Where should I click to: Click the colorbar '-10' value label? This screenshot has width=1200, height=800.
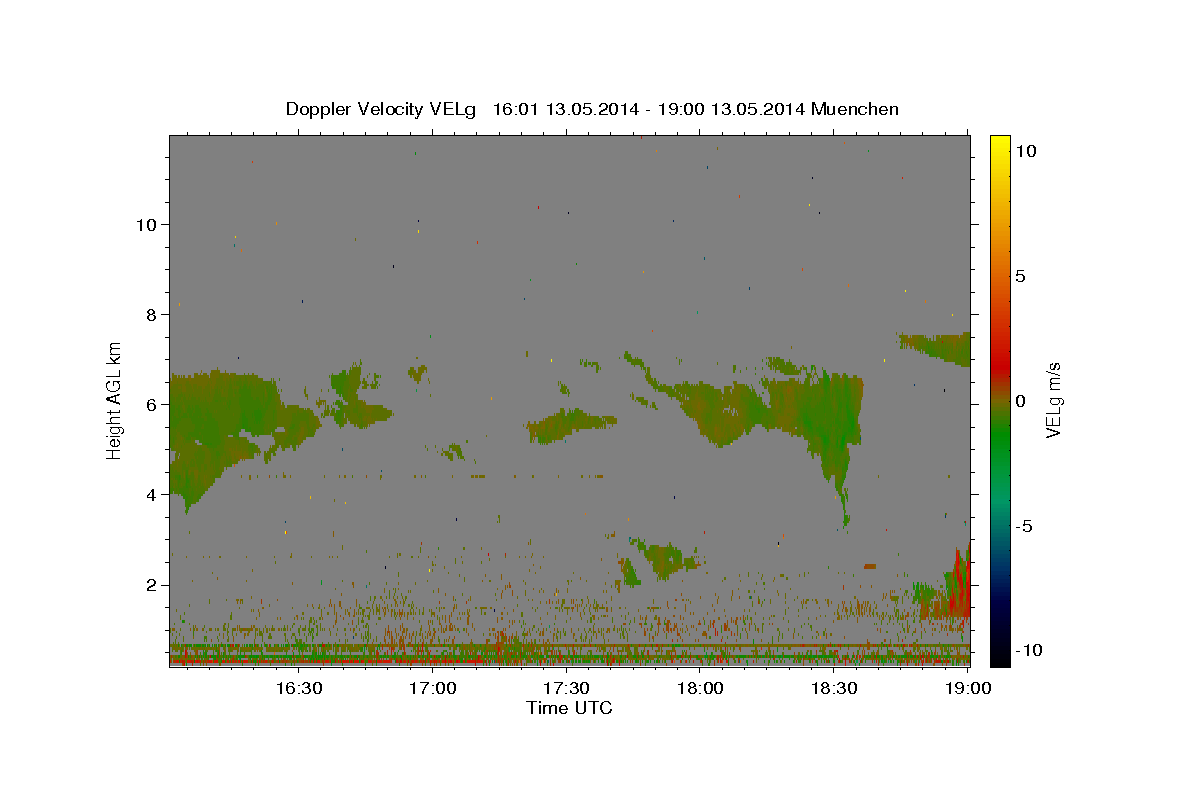pos(1029,651)
